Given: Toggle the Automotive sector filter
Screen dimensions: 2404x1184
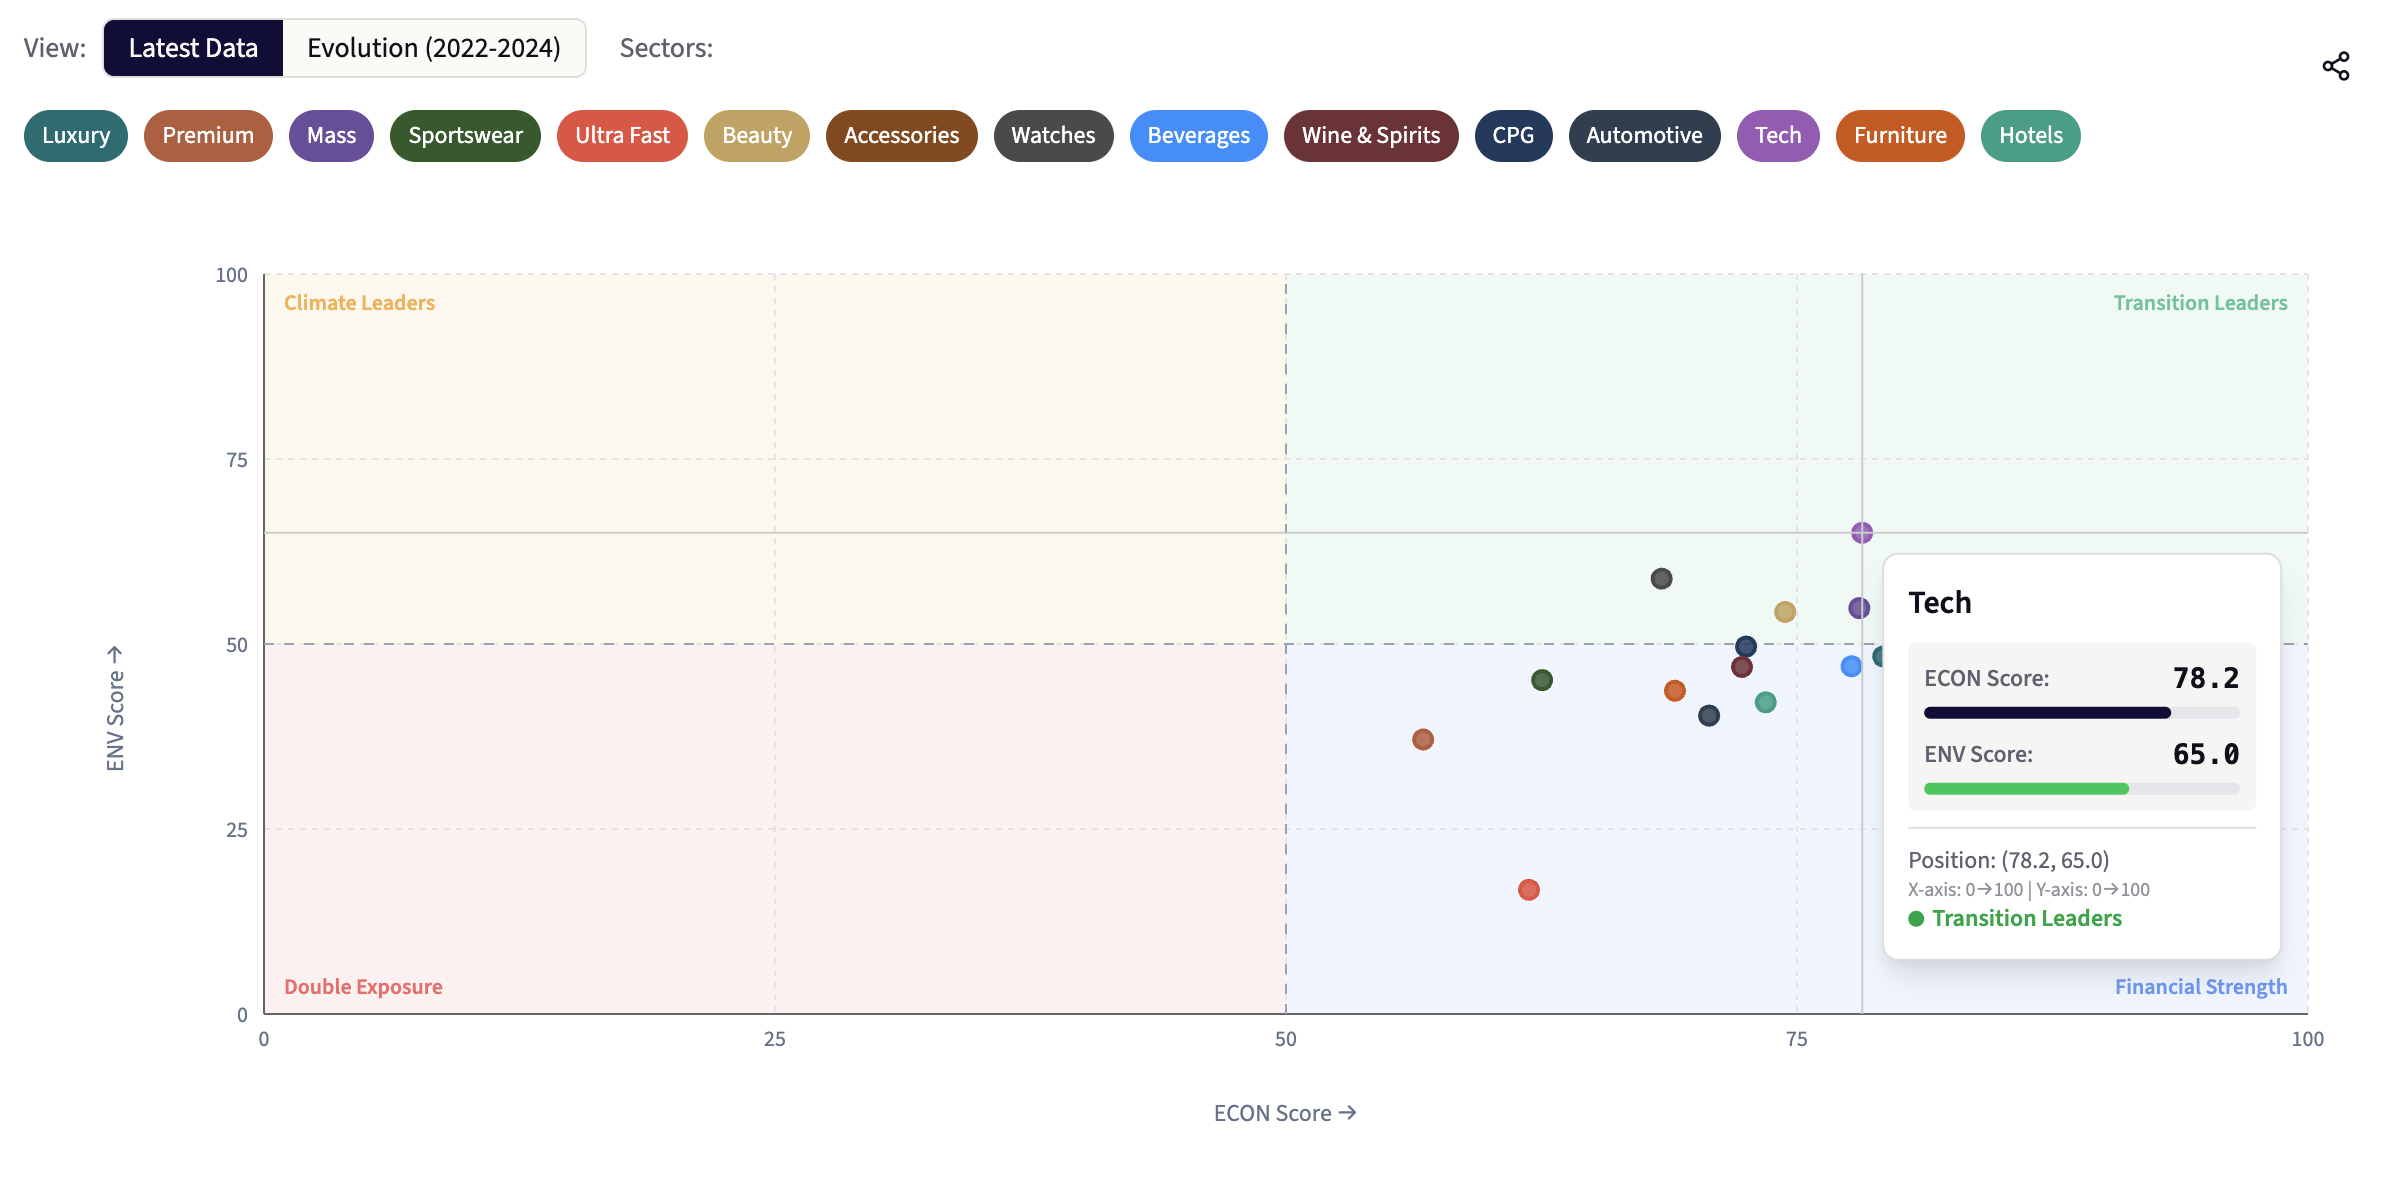Looking at the screenshot, I should [1644, 135].
